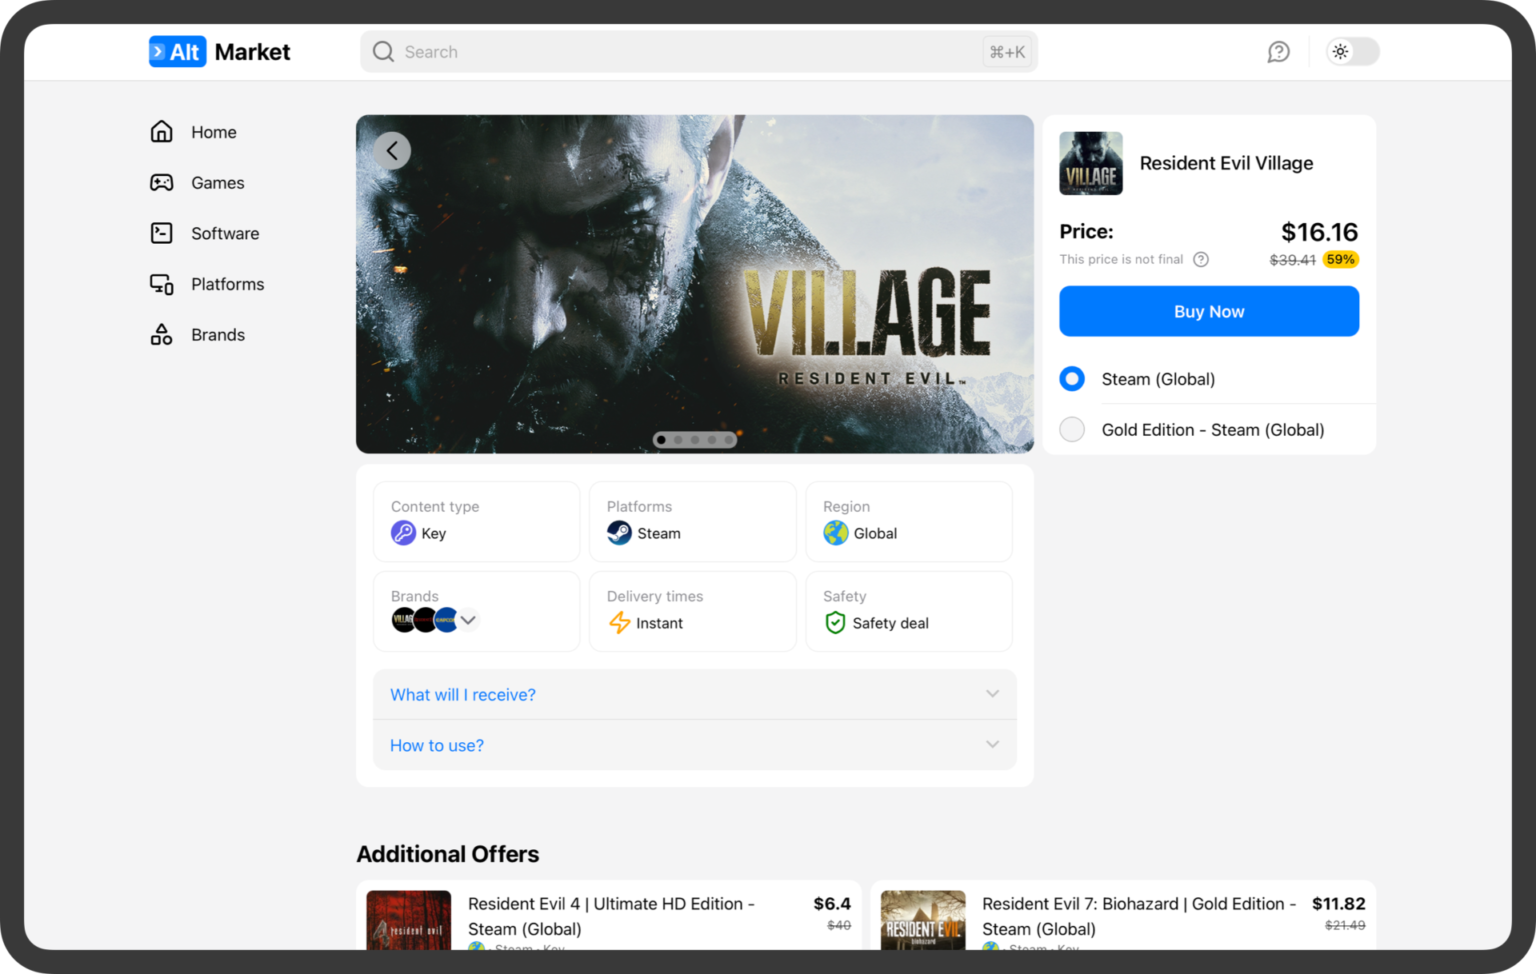Image resolution: width=1536 pixels, height=974 pixels.
Task: Click the Safety deal shield icon
Action: pos(835,623)
